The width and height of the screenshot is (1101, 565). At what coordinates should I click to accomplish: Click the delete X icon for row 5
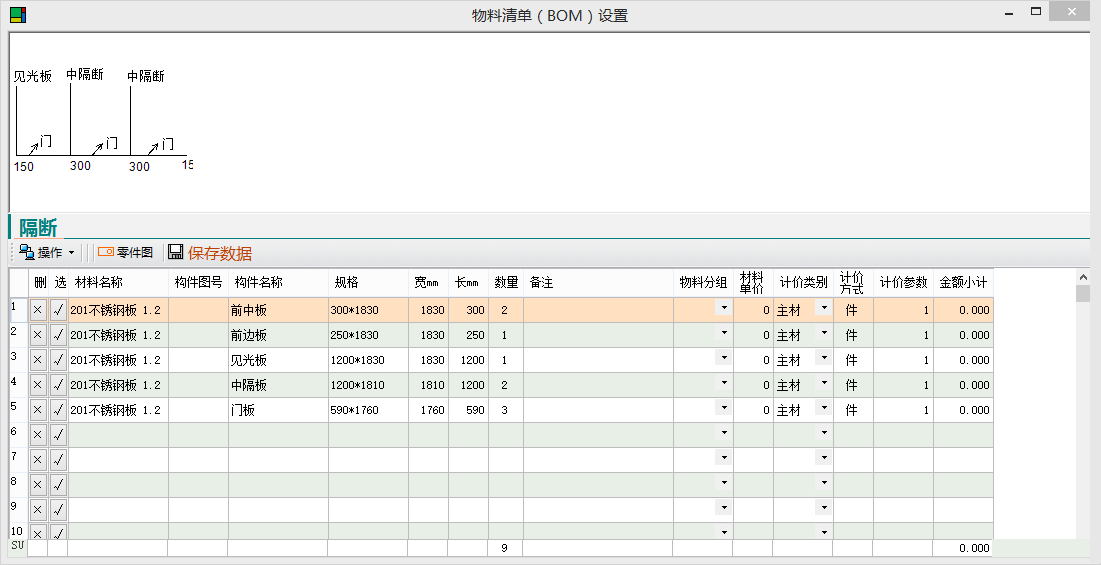38,410
